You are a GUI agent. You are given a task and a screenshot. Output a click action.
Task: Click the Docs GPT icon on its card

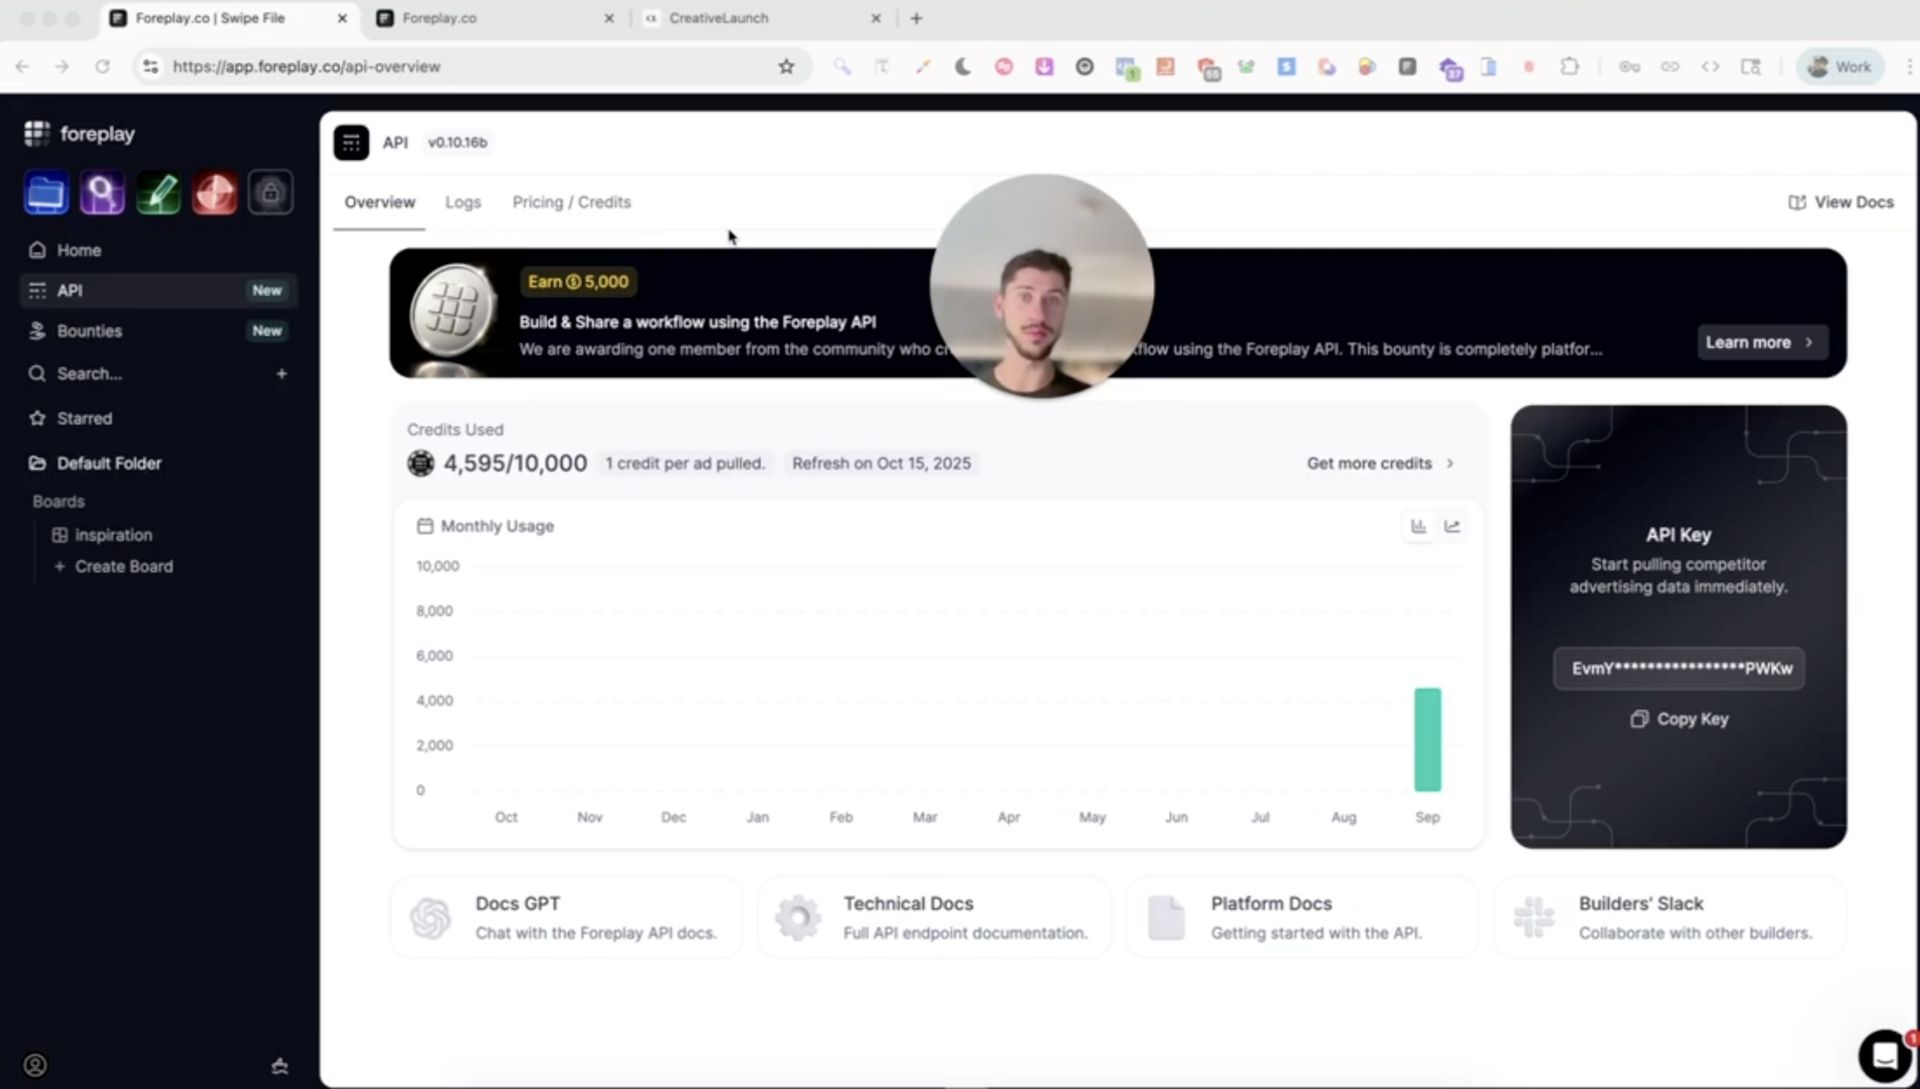click(x=430, y=916)
